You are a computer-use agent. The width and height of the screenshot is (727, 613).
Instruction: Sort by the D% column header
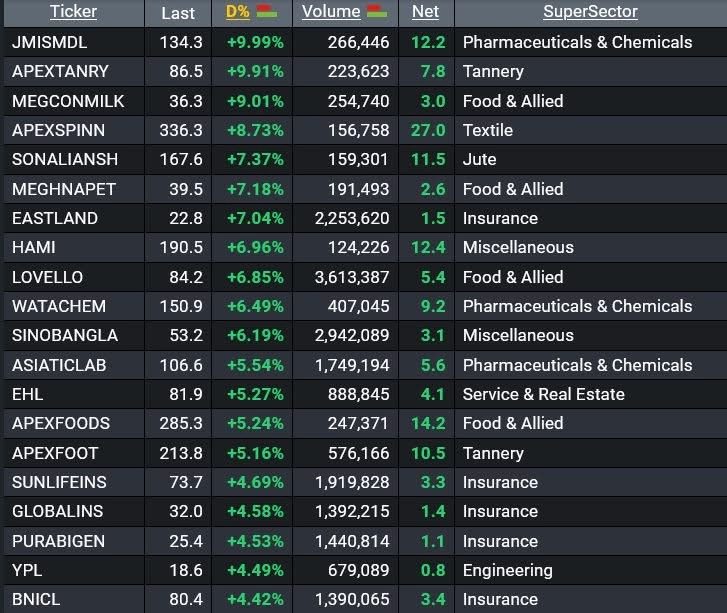click(x=238, y=12)
